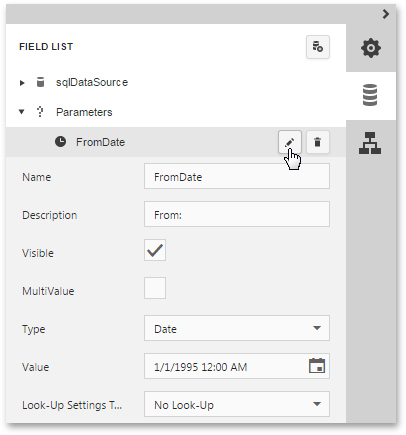The height and width of the screenshot is (435, 406).
Task: Click the Description field containing From:
Action: click(237, 214)
